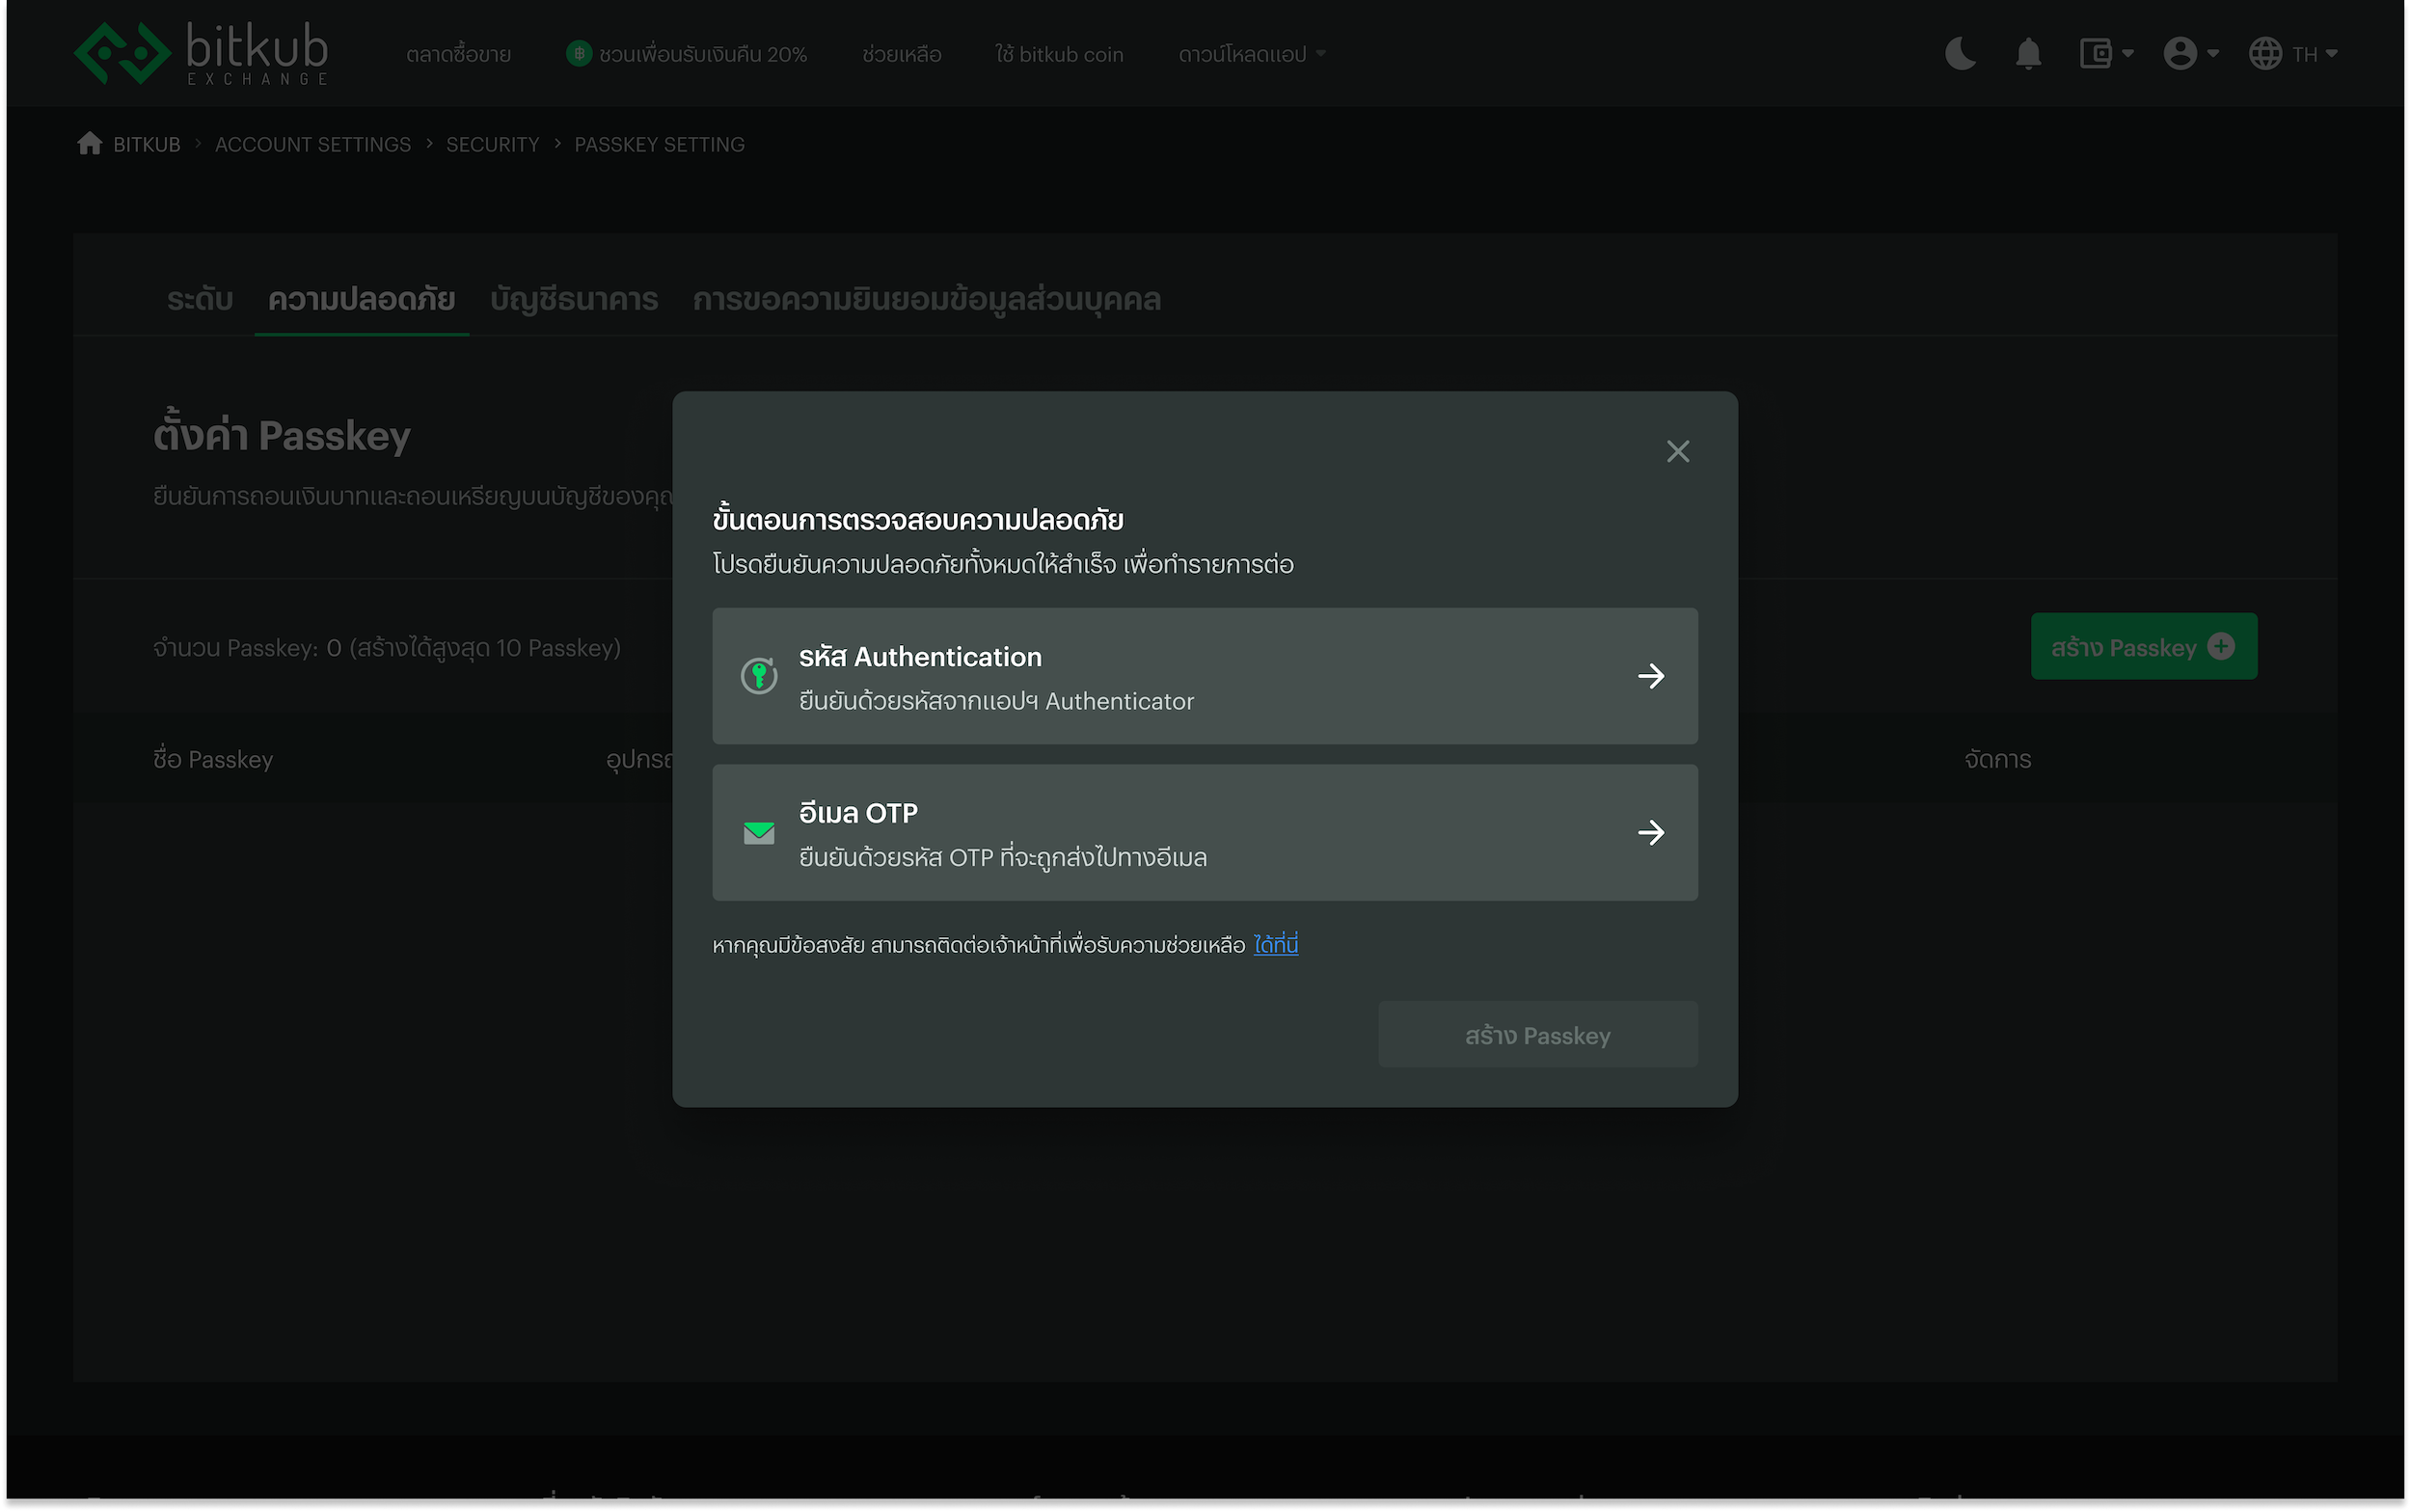Click the envelope icon beside อีเมล OTP
2411x1512 pixels.
click(760, 832)
